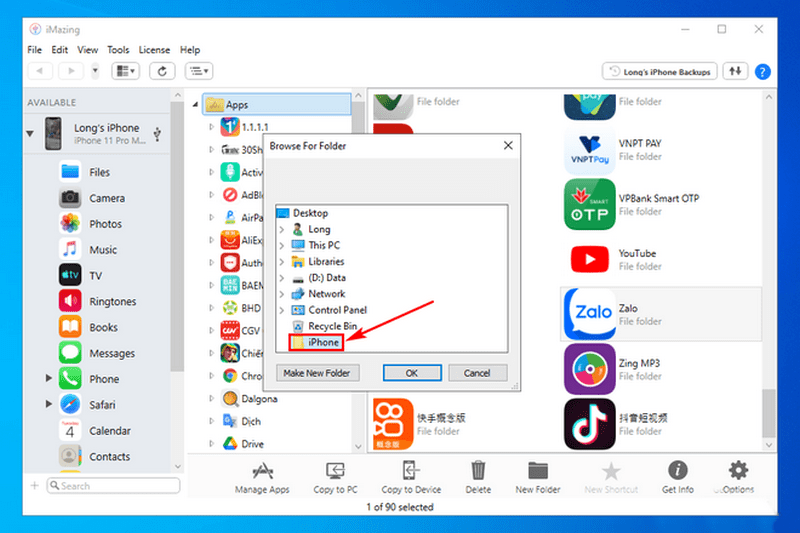800x533 pixels.
Task: Click the Copy to PC icon
Action: point(335,471)
